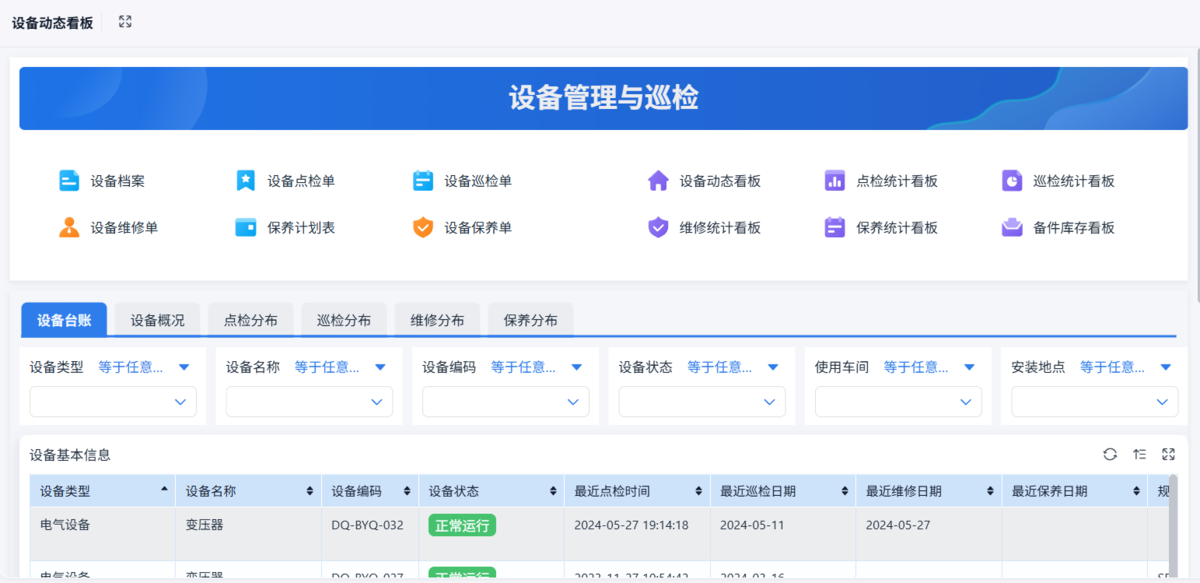Switch to the 维修分布 tab
The height and width of the screenshot is (583, 1200).
pyautogui.click(x=437, y=320)
